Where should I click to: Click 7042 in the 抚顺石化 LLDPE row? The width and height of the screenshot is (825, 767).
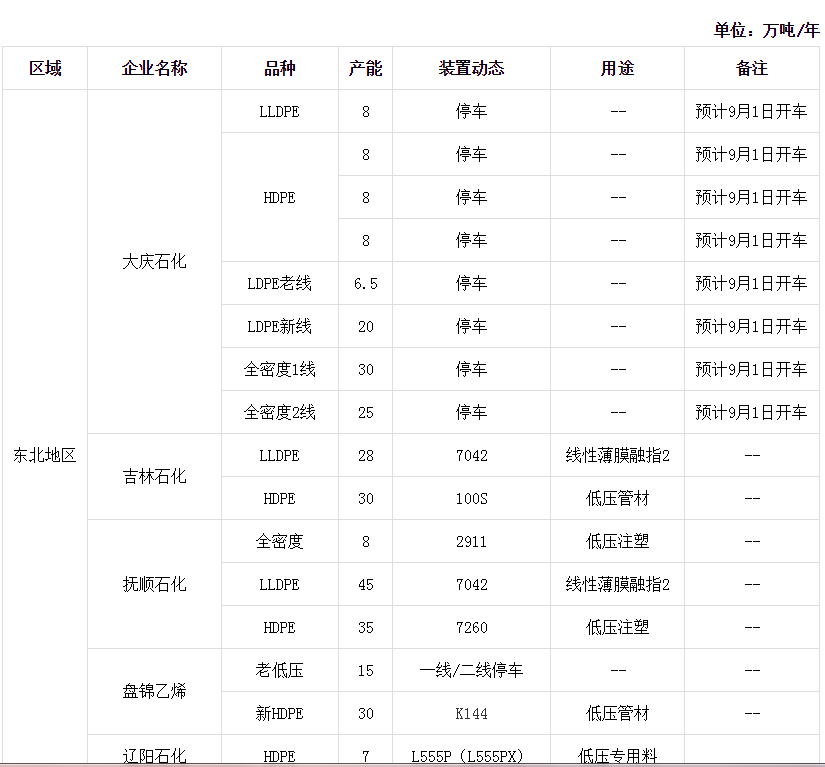pyautogui.click(x=471, y=584)
